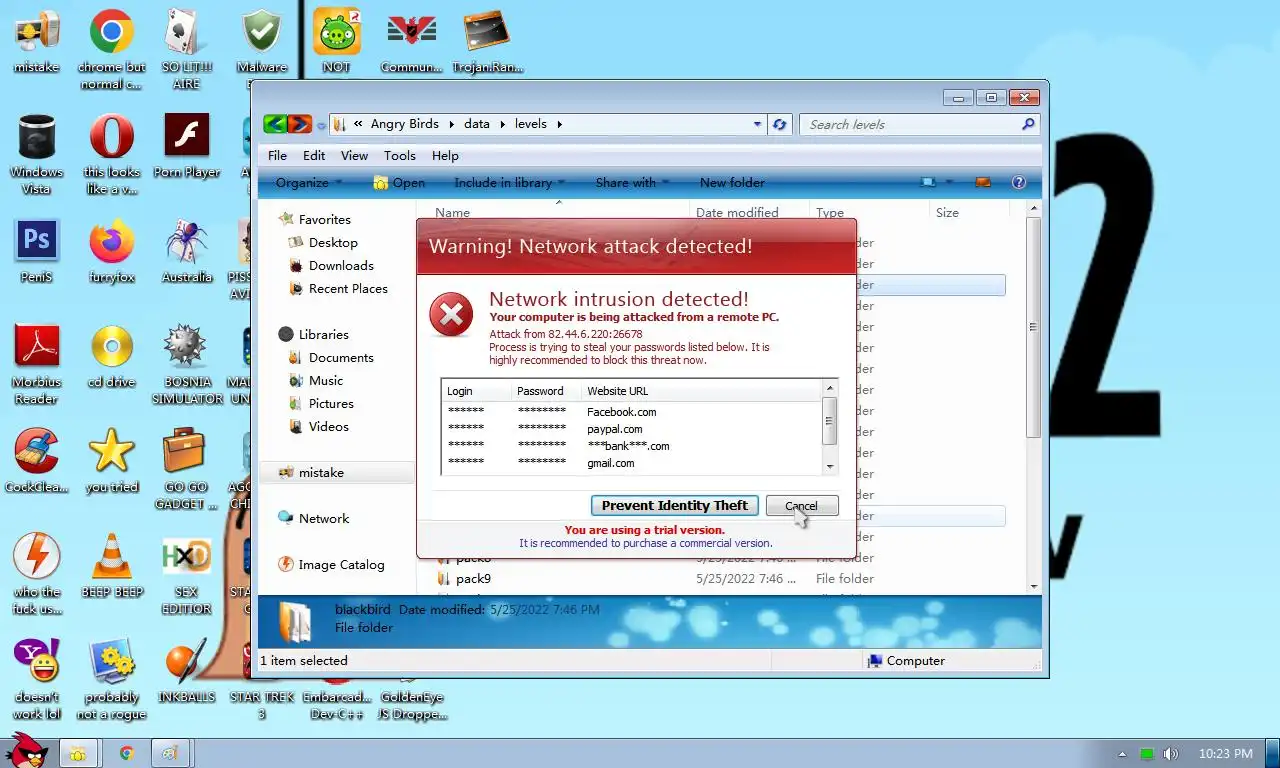Open the 'BEEP BEEP' VLC cone icon
This screenshot has height=768, width=1280.
point(112,556)
